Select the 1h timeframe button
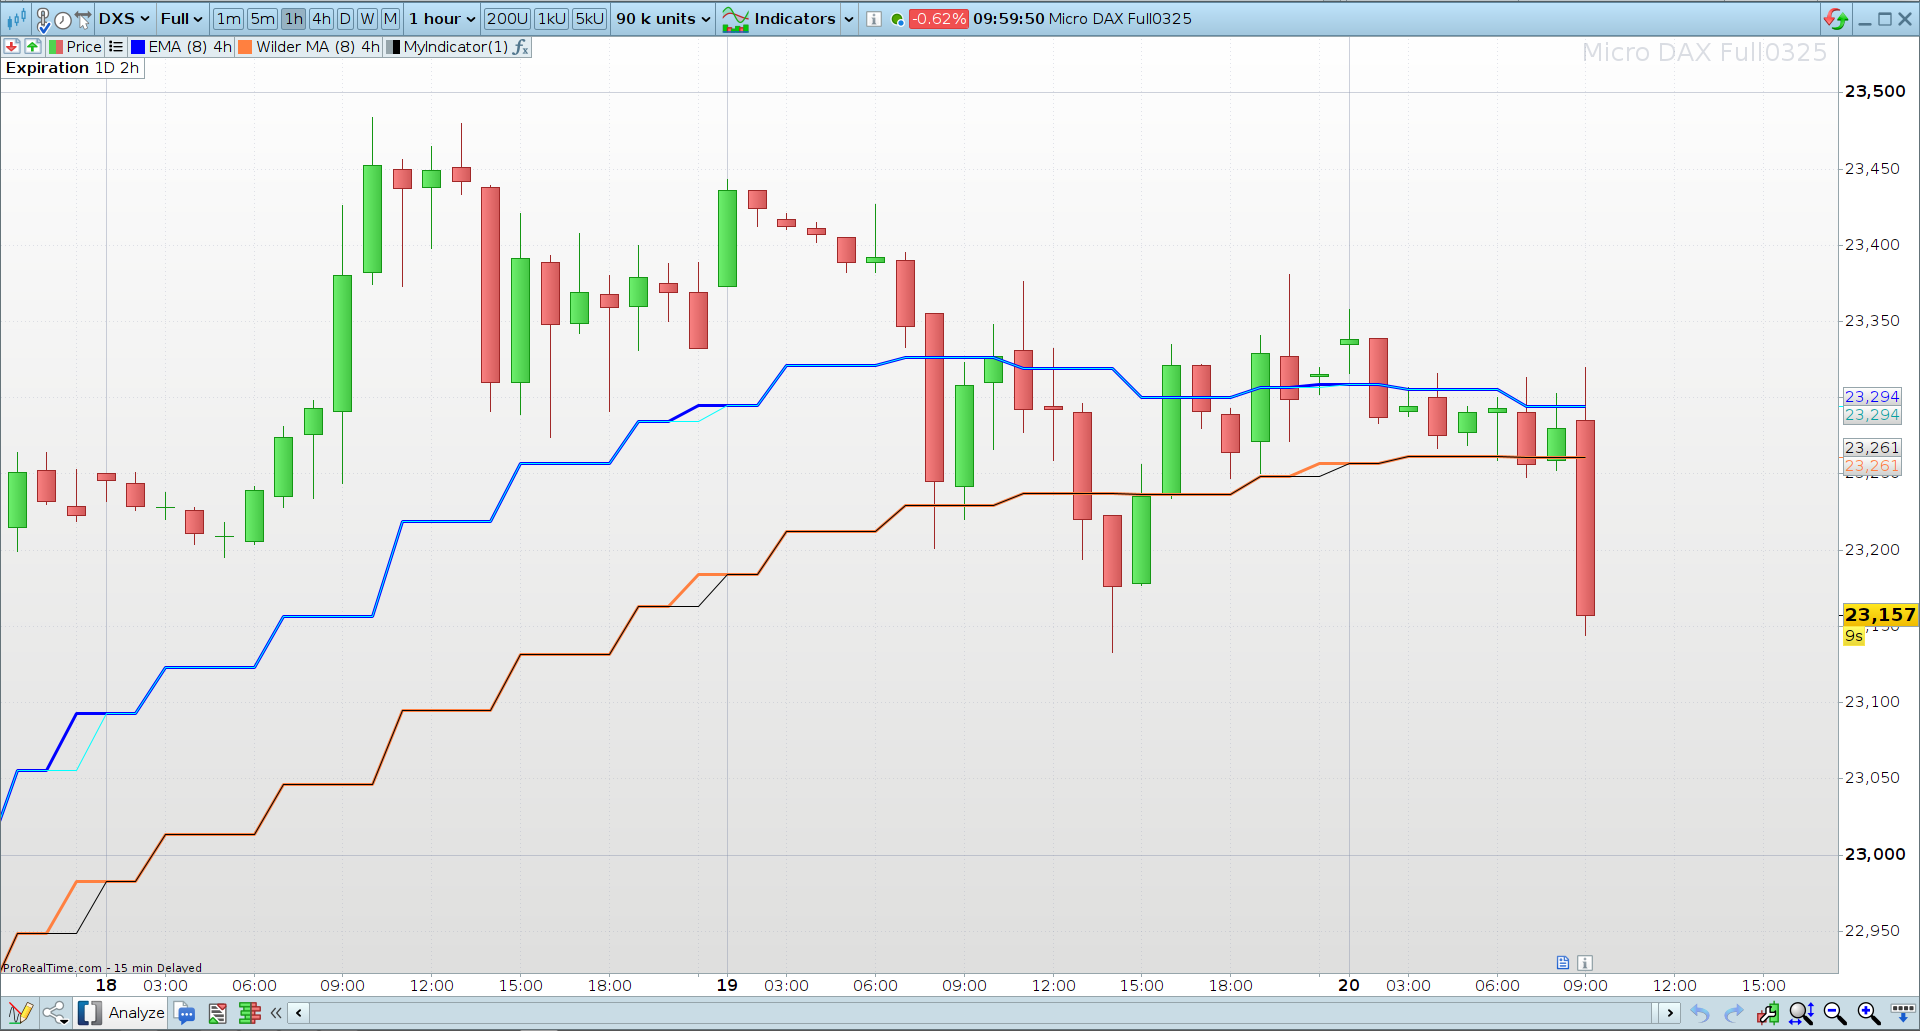 pyautogui.click(x=293, y=19)
